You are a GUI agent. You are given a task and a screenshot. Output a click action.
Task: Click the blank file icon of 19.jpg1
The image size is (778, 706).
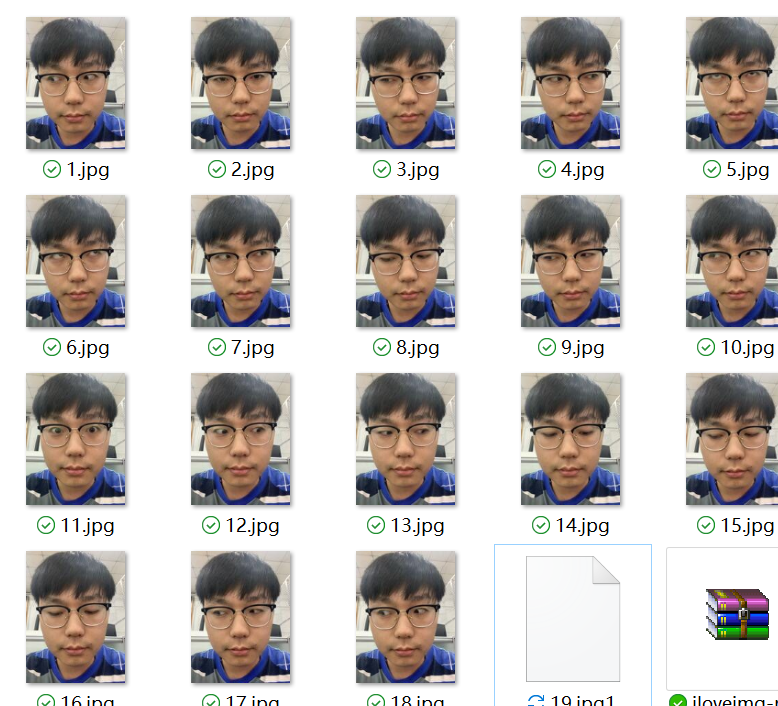click(x=573, y=619)
